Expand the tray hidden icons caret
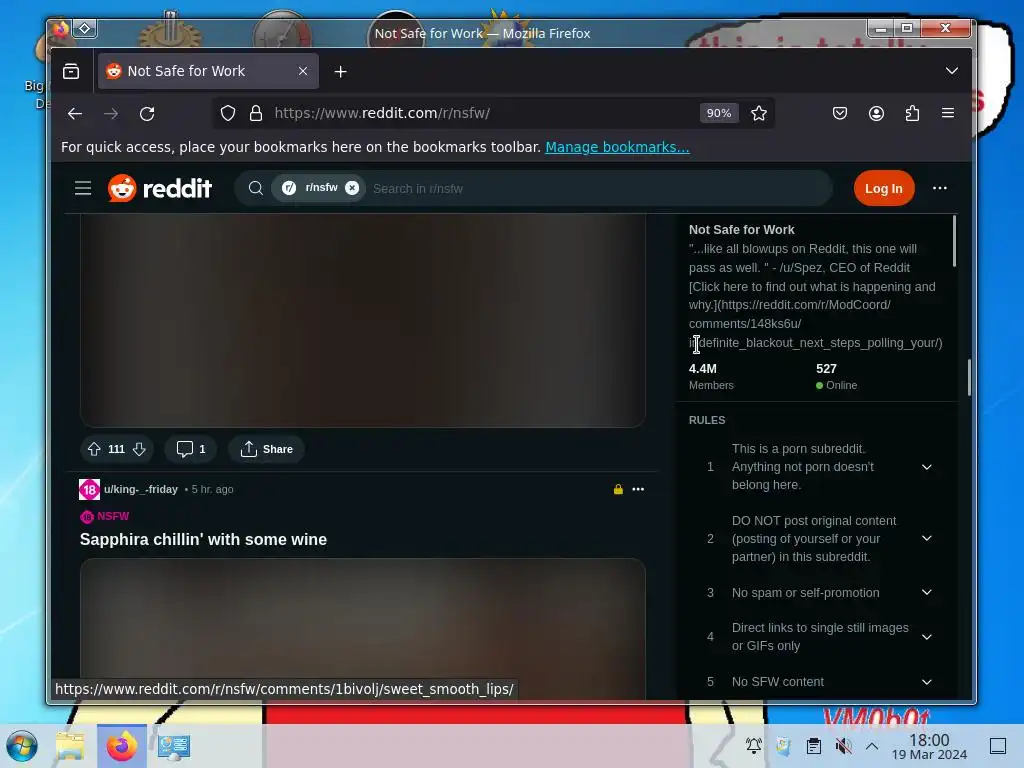Screen dimensions: 1024x768 [x=872, y=746]
